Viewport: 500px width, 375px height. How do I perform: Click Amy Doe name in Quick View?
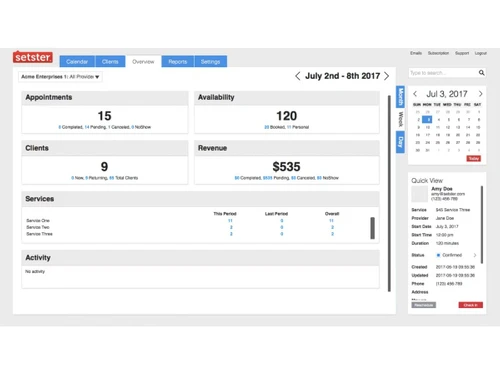point(442,189)
